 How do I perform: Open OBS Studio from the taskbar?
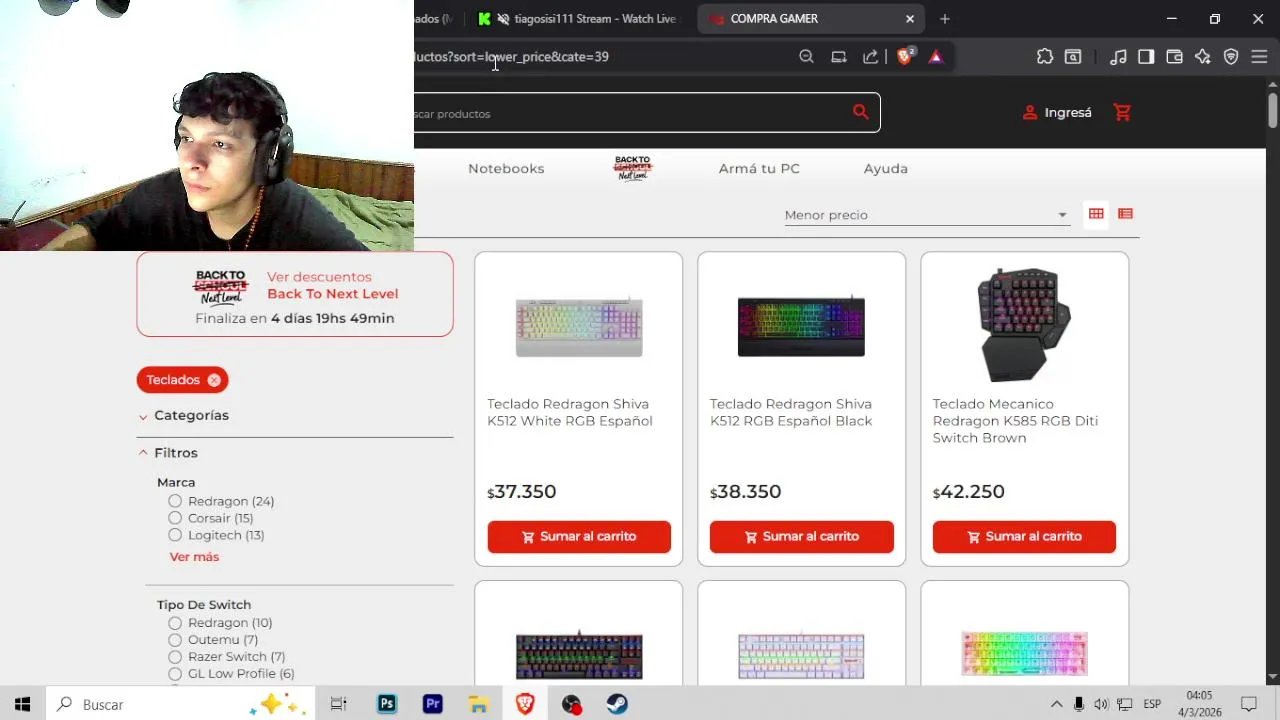pos(571,704)
